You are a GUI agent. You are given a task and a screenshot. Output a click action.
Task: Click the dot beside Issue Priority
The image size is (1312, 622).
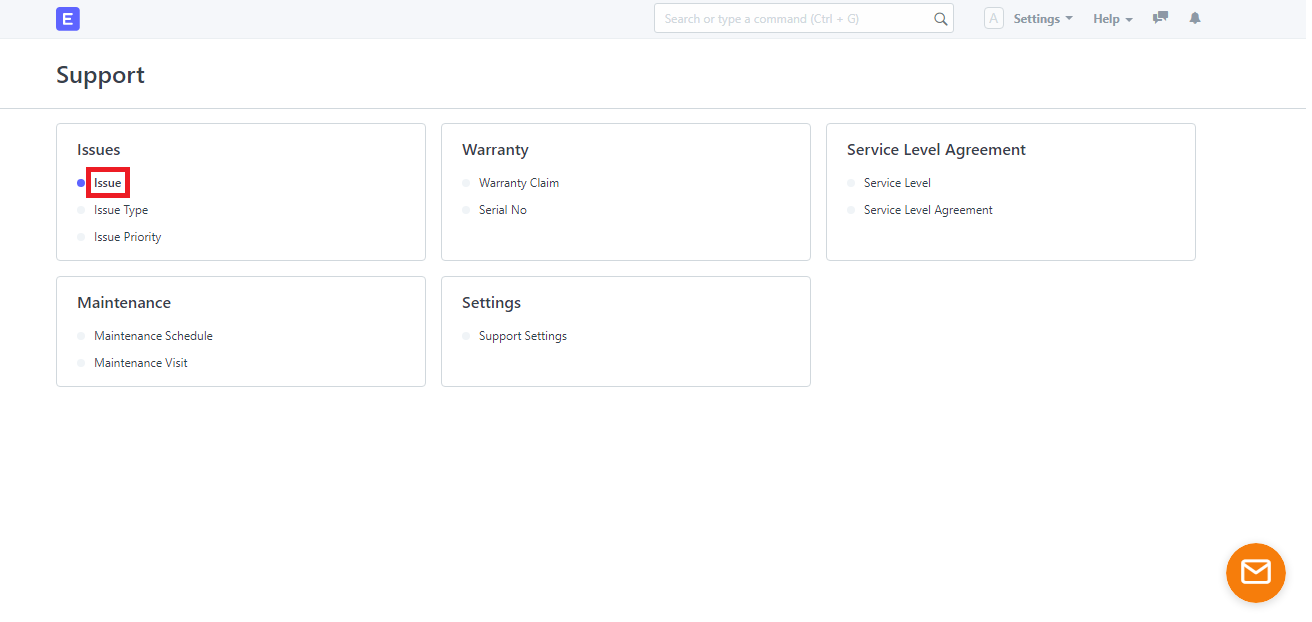pyautogui.click(x=81, y=237)
